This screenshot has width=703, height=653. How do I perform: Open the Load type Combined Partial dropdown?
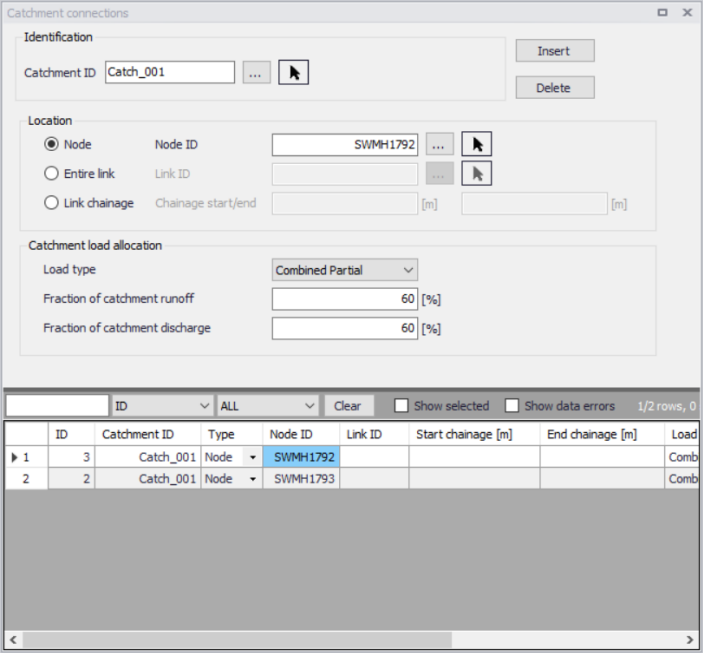345,270
